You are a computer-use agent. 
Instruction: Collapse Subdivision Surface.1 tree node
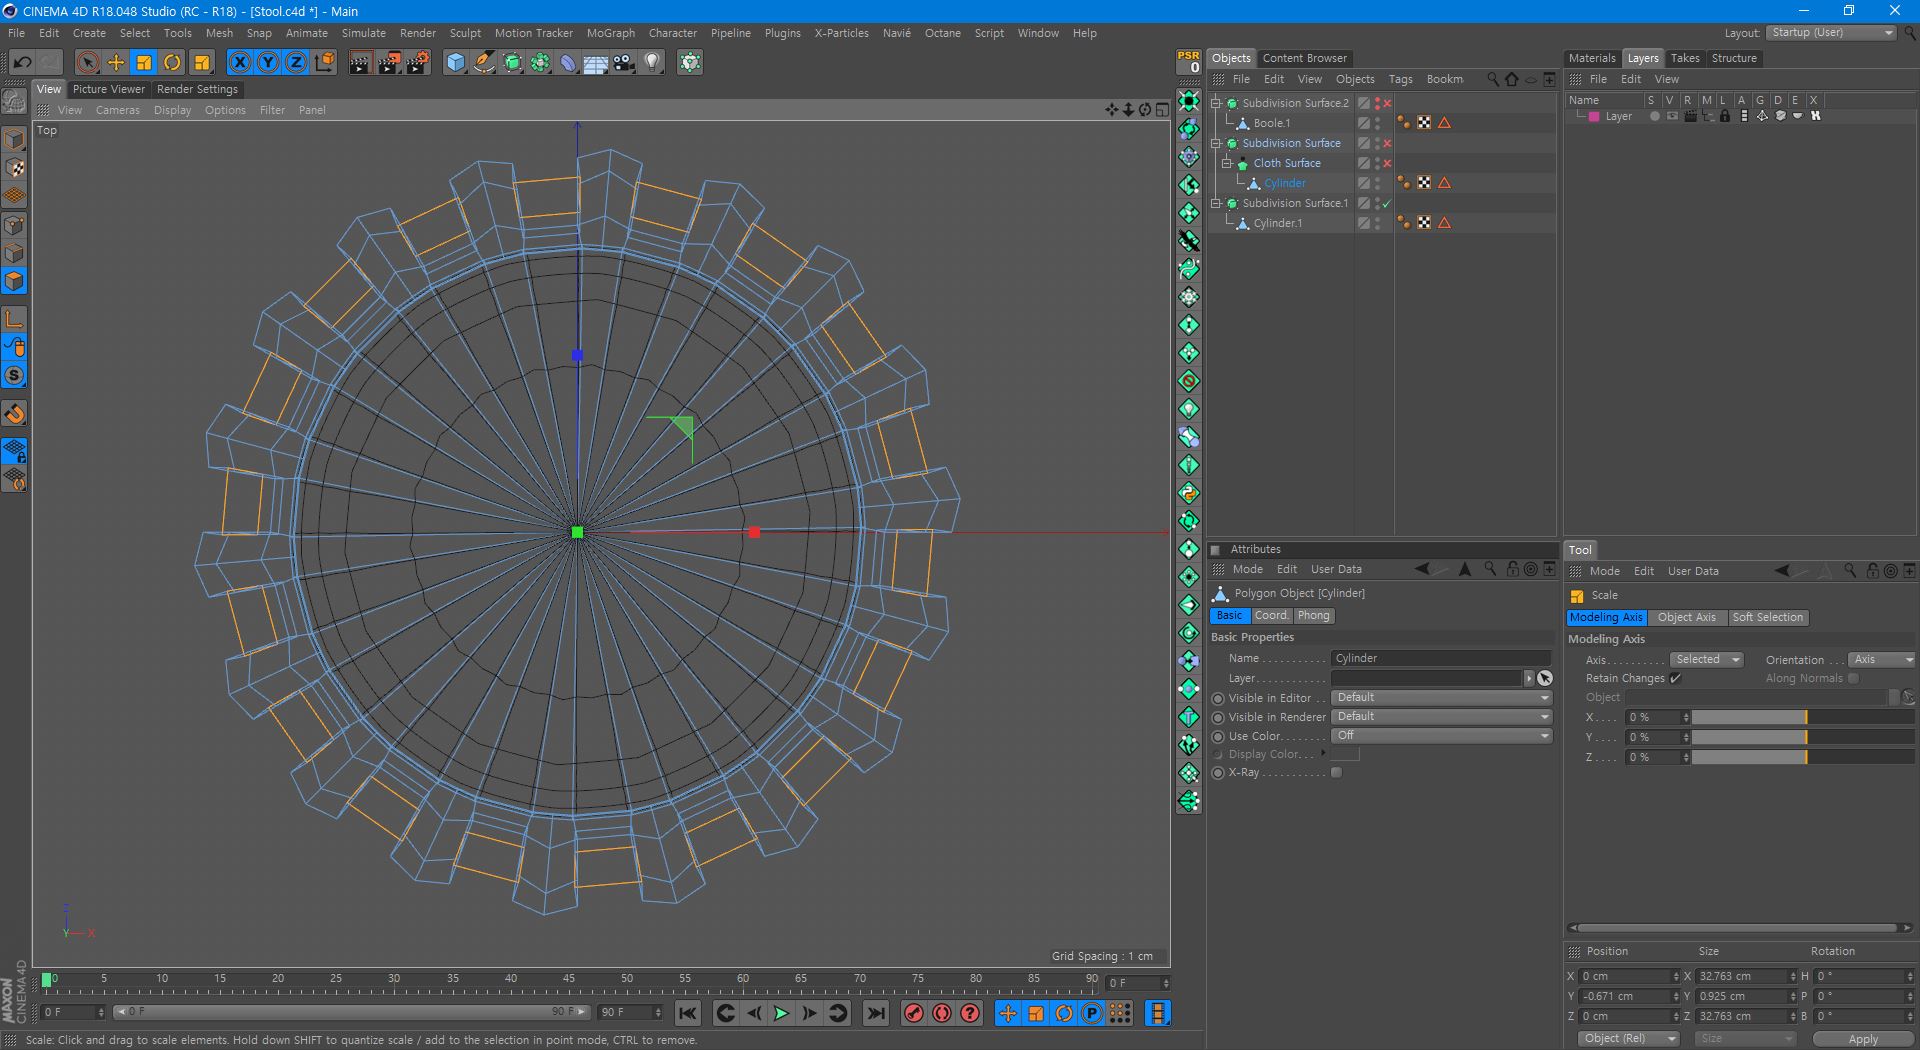click(1216, 203)
